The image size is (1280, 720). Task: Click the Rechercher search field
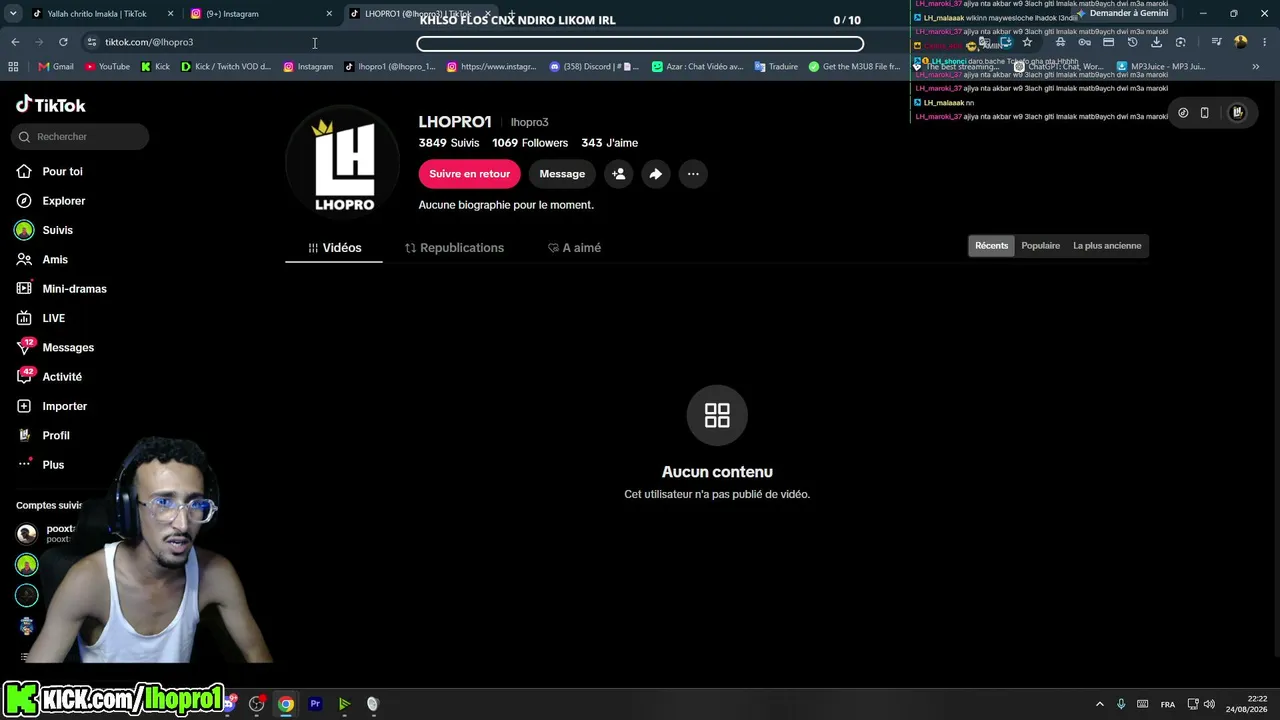pos(80,137)
